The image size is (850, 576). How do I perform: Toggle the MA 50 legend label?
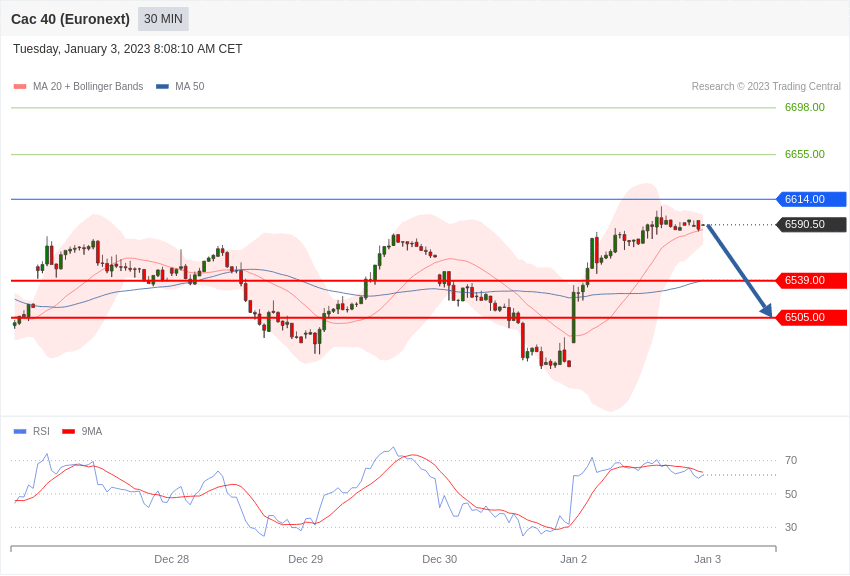pos(190,87)
